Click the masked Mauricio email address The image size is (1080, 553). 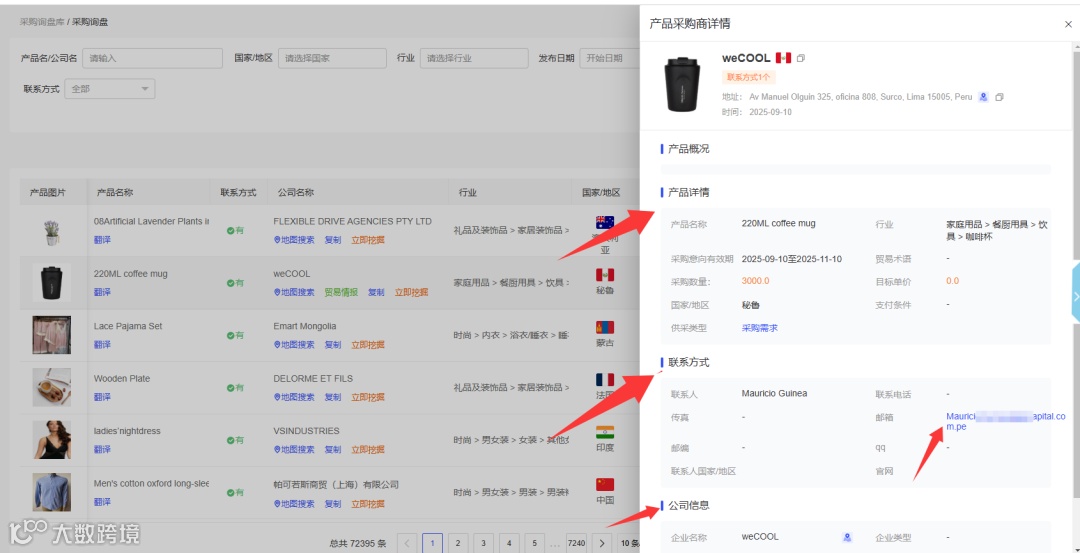tap(1005, 421)
